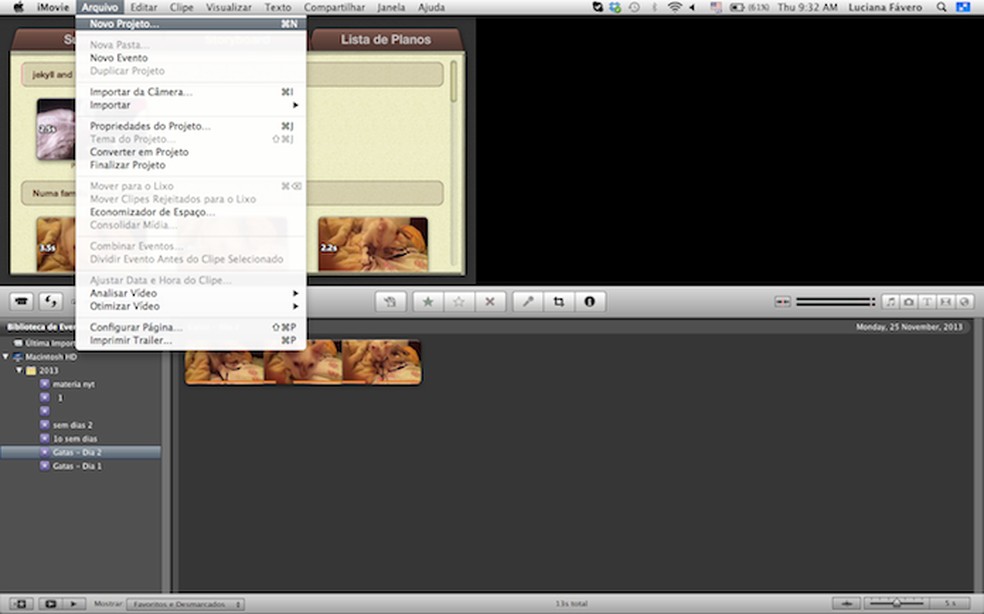Open the photo browser camera icon
Viewport: 984px width, 614px height.
(908, 301)
